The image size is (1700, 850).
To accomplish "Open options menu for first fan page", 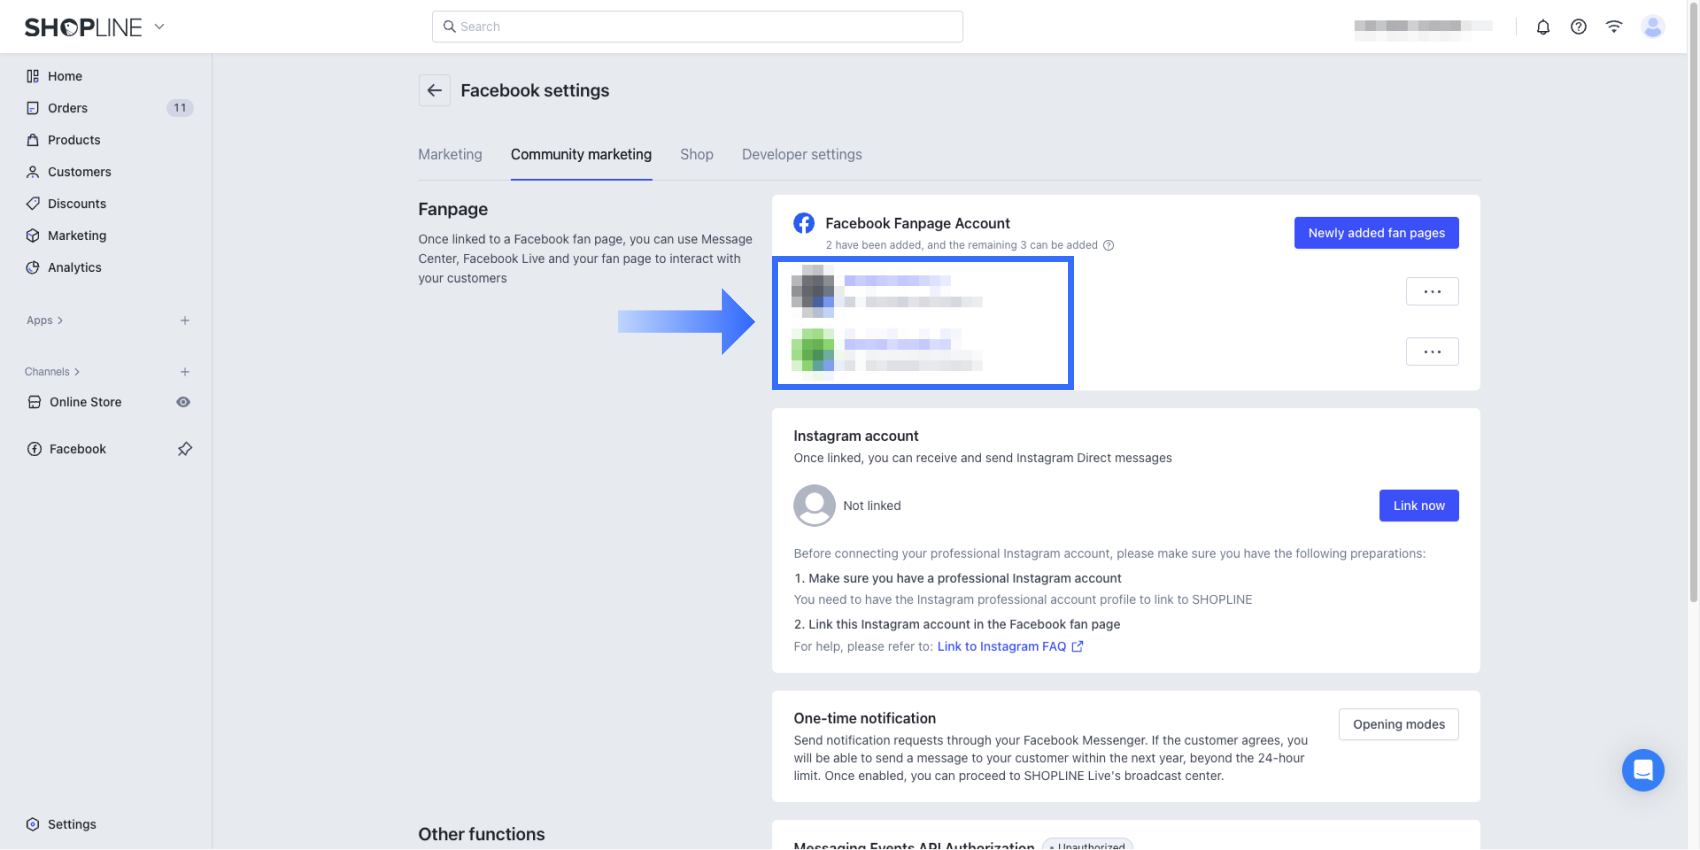I will 1432,292.
